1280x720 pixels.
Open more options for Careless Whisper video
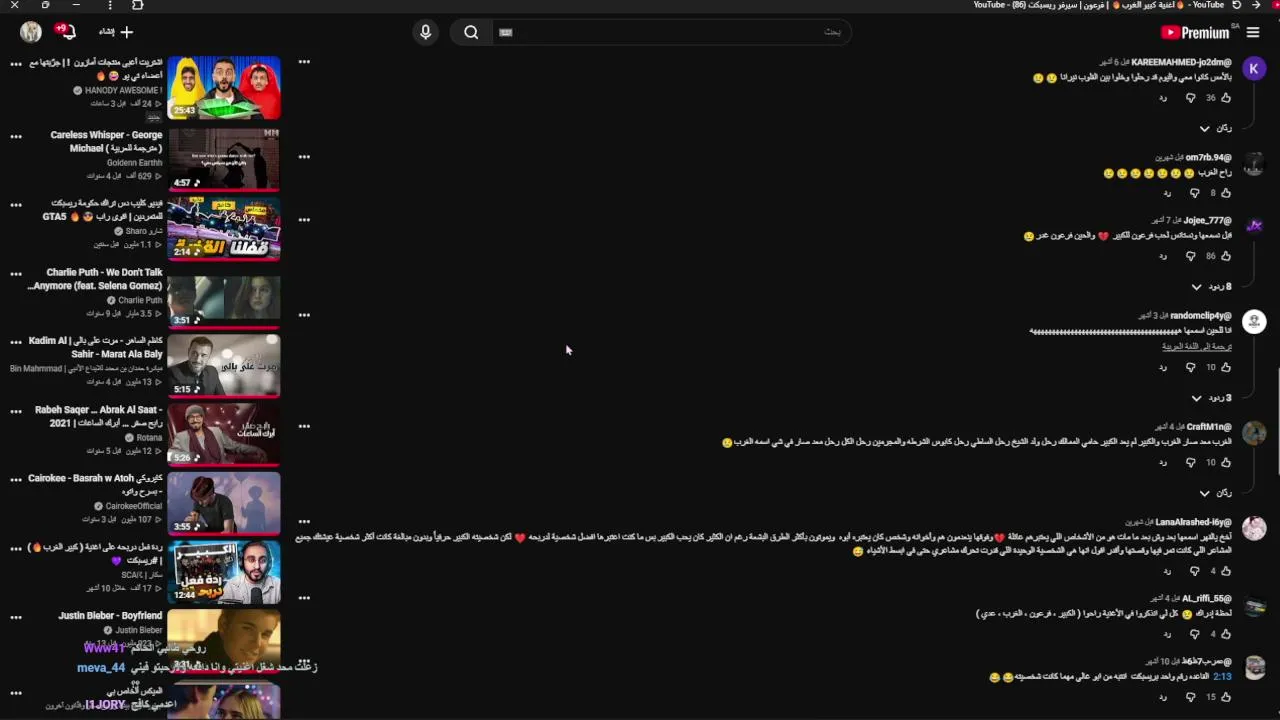tap(16, 136)
